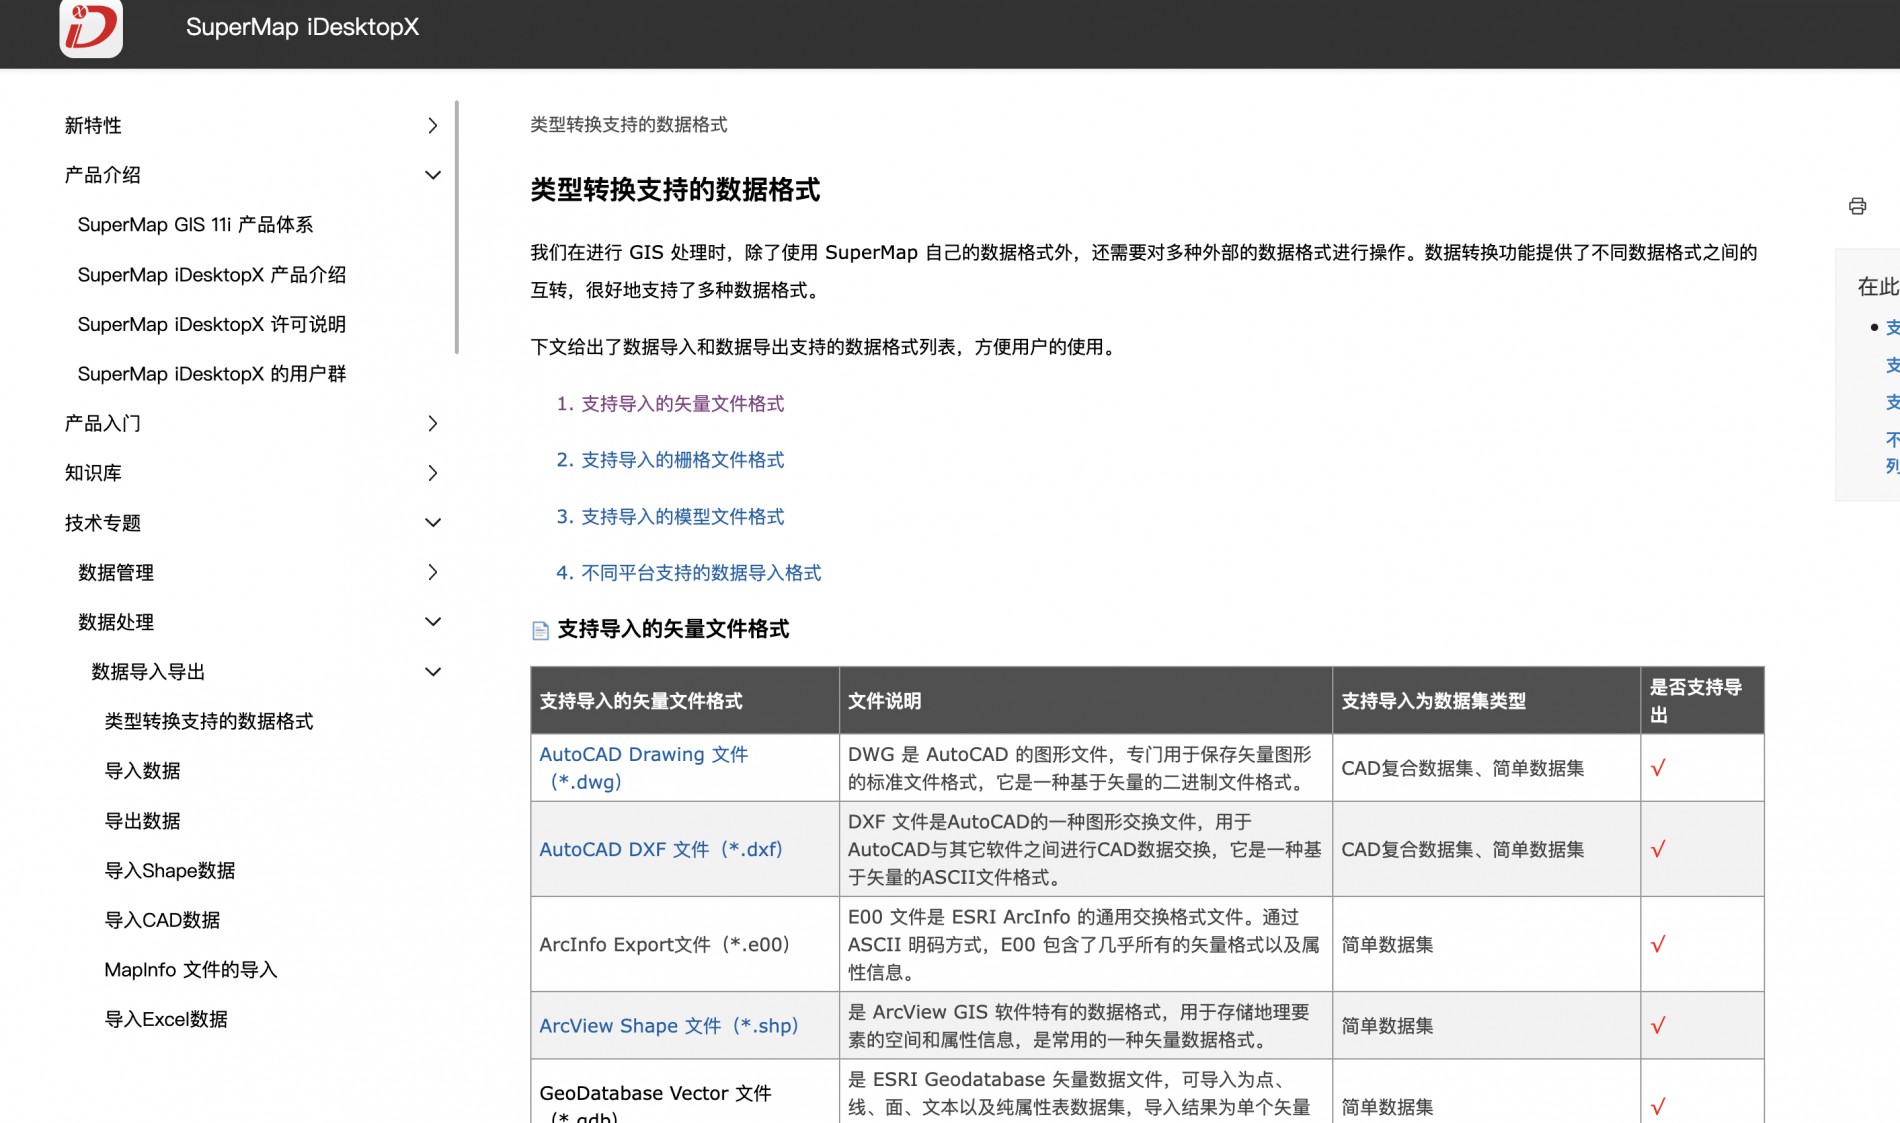Open the 导入数据 sidebar item
This screenshot has height=1123, width=1900.
(142, 771)
